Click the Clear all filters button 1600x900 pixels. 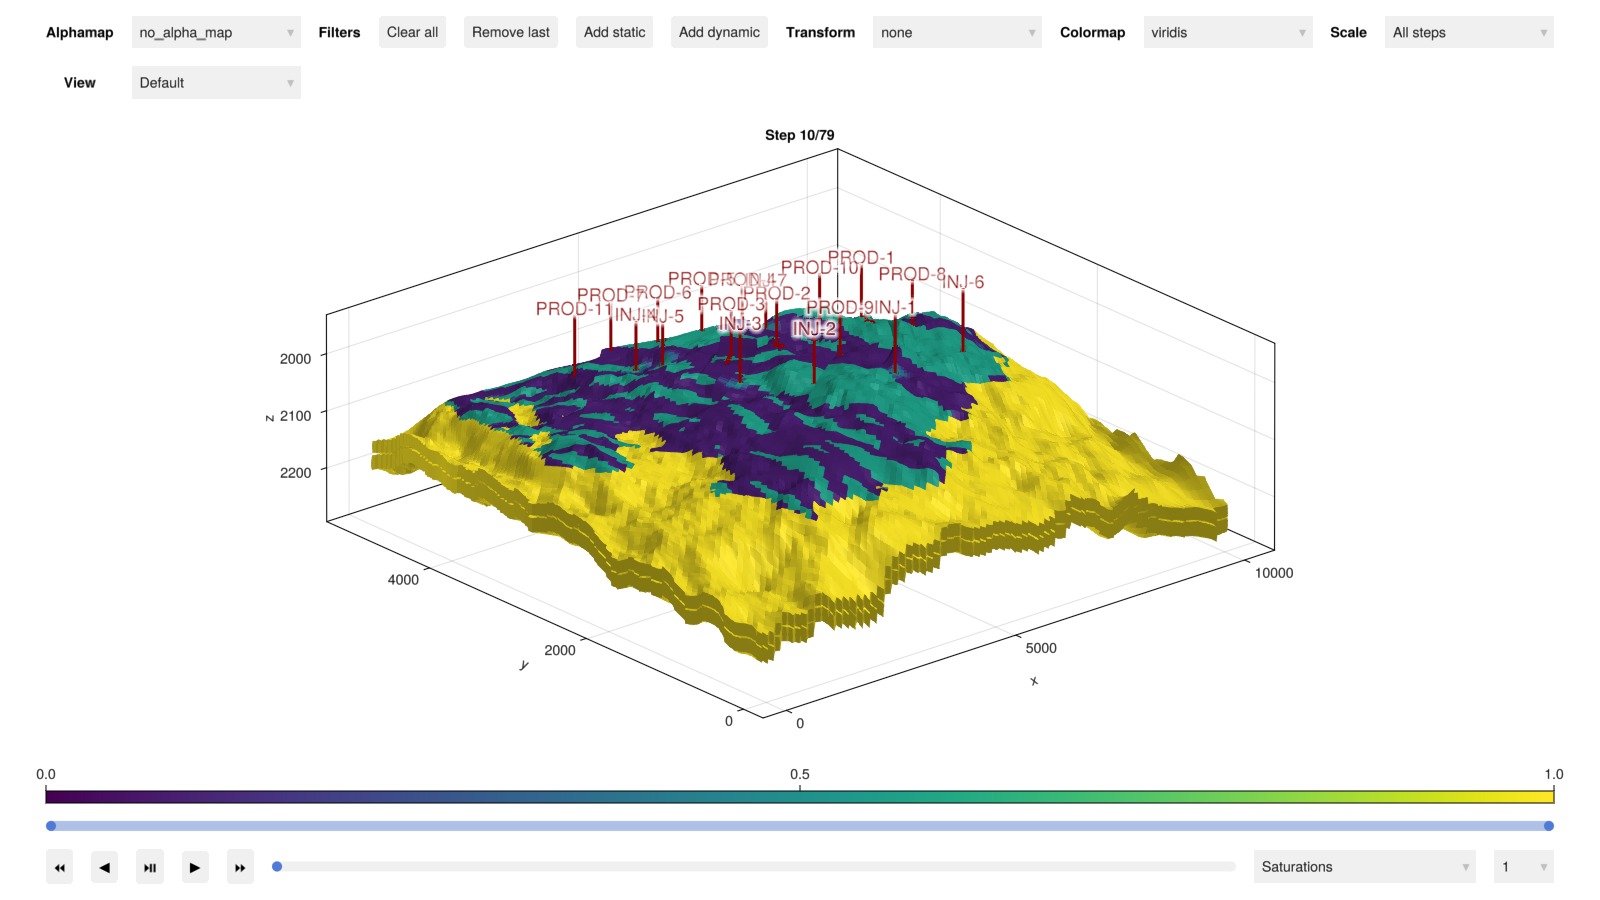412,32
